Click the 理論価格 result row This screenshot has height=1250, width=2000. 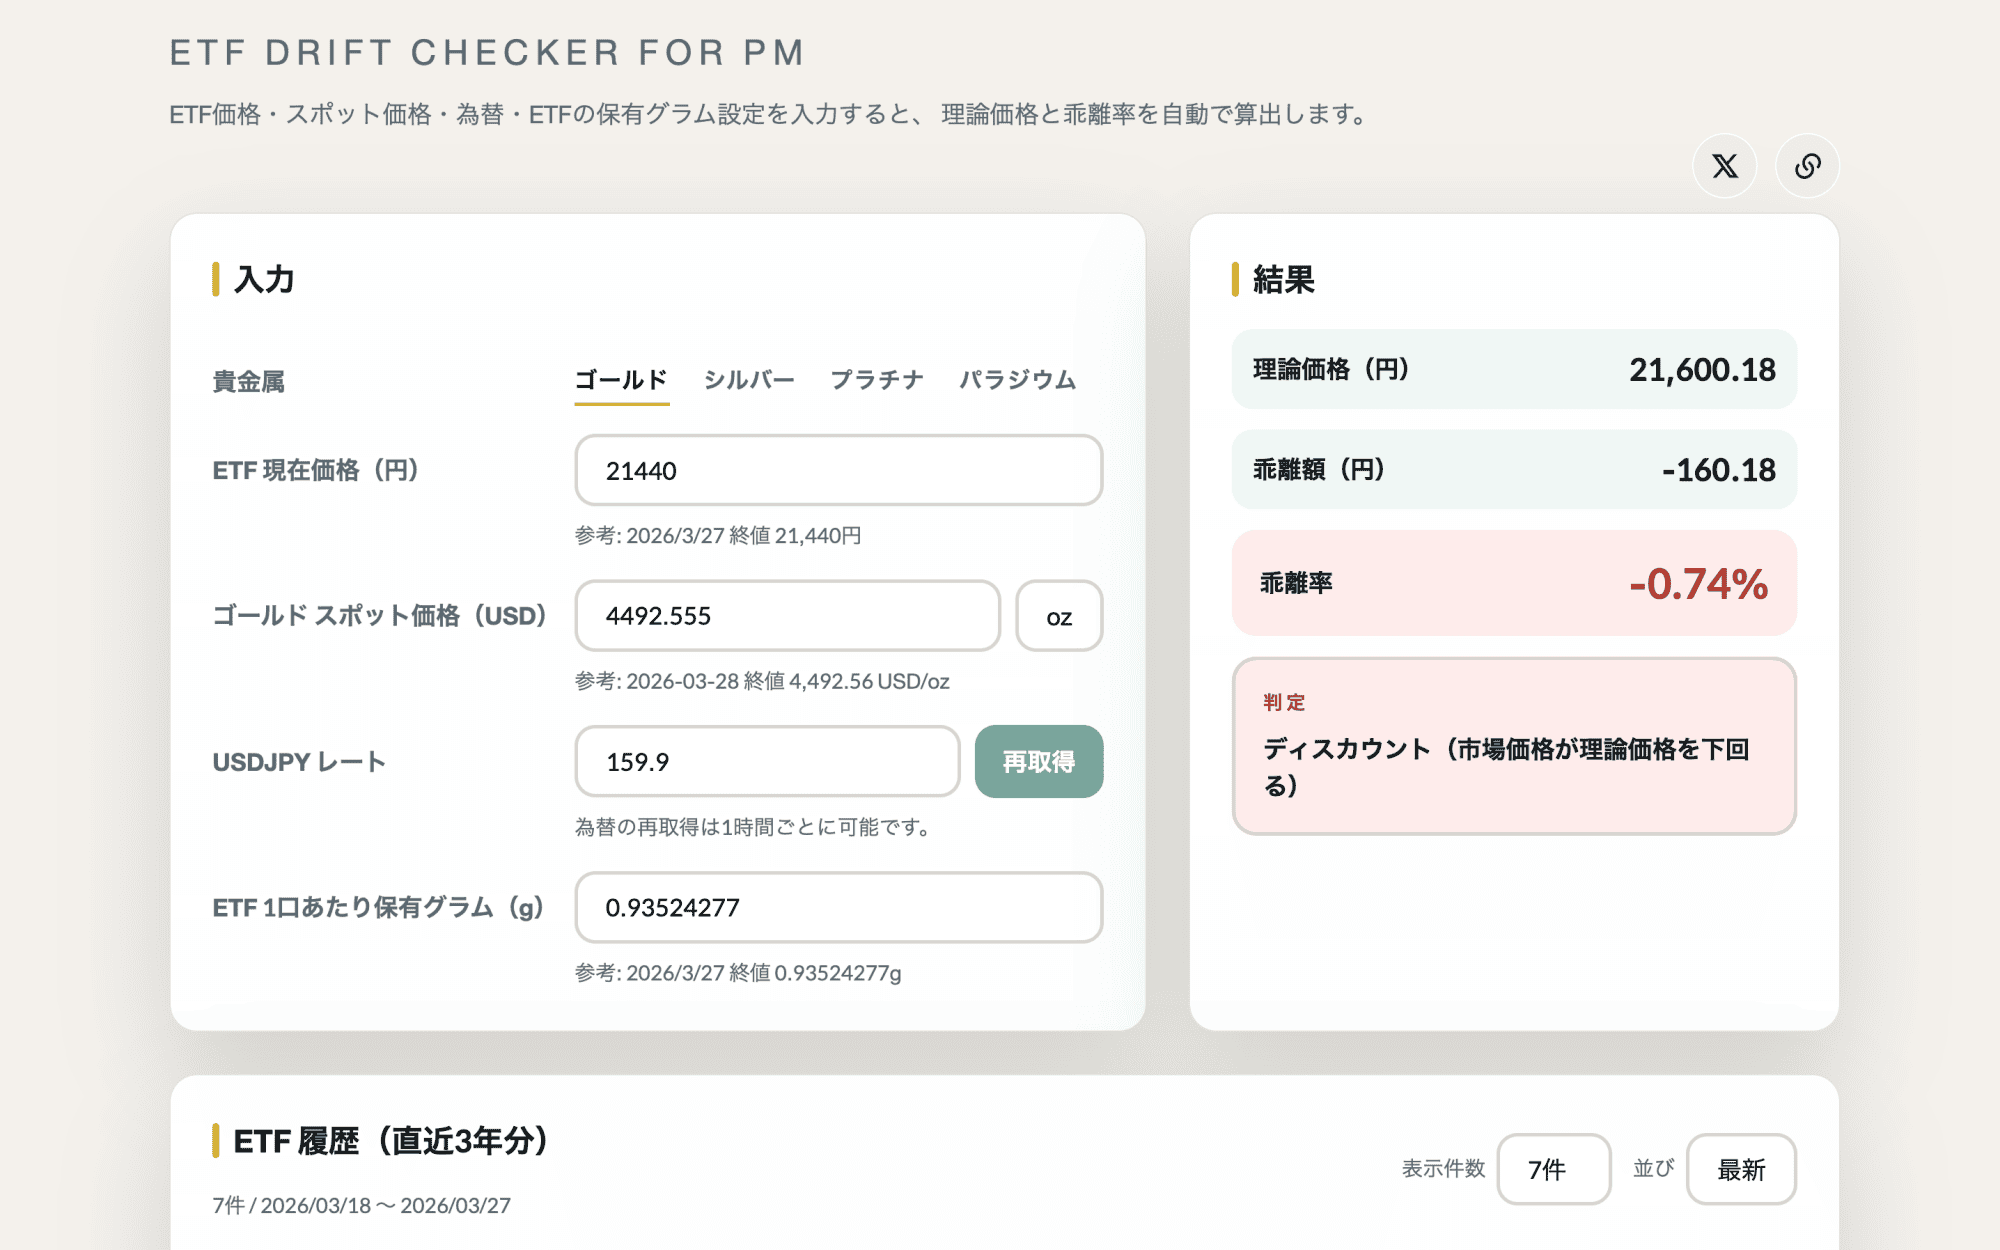[x=1514, y=370]
